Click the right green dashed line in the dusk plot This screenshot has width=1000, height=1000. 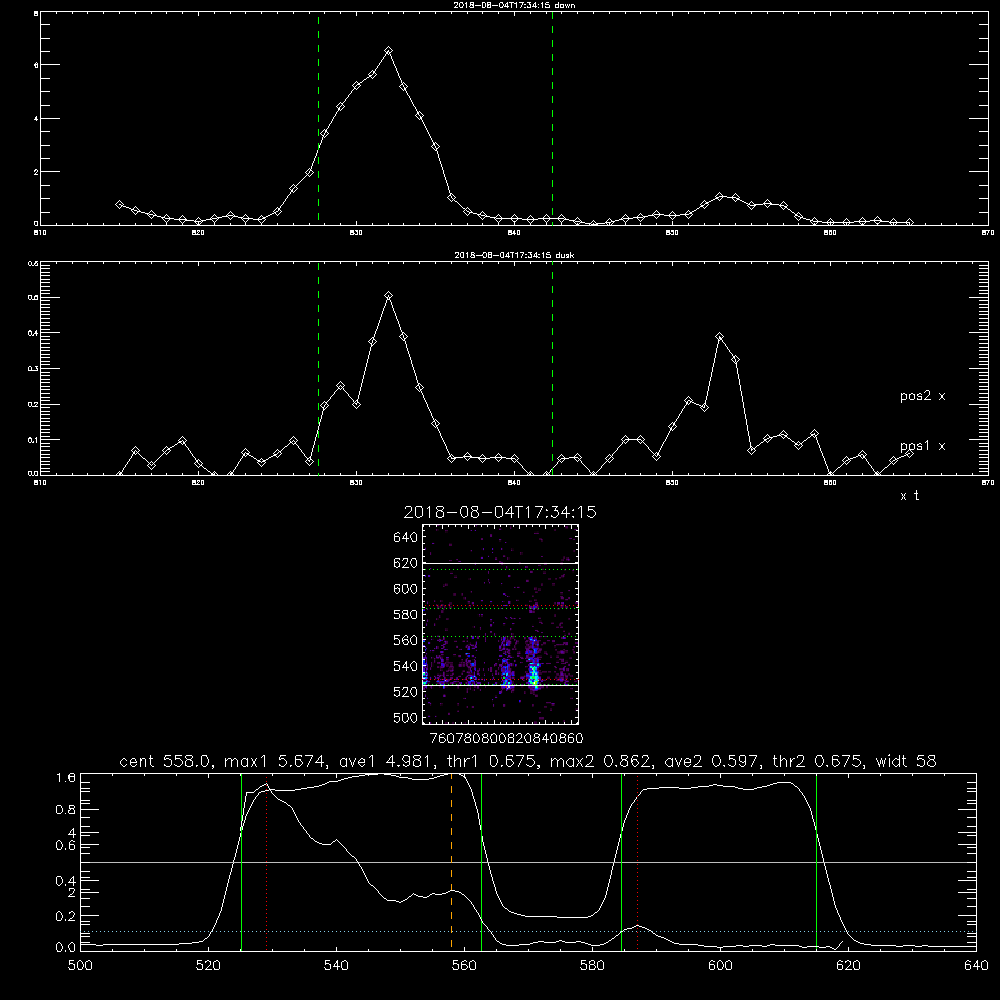552,368
